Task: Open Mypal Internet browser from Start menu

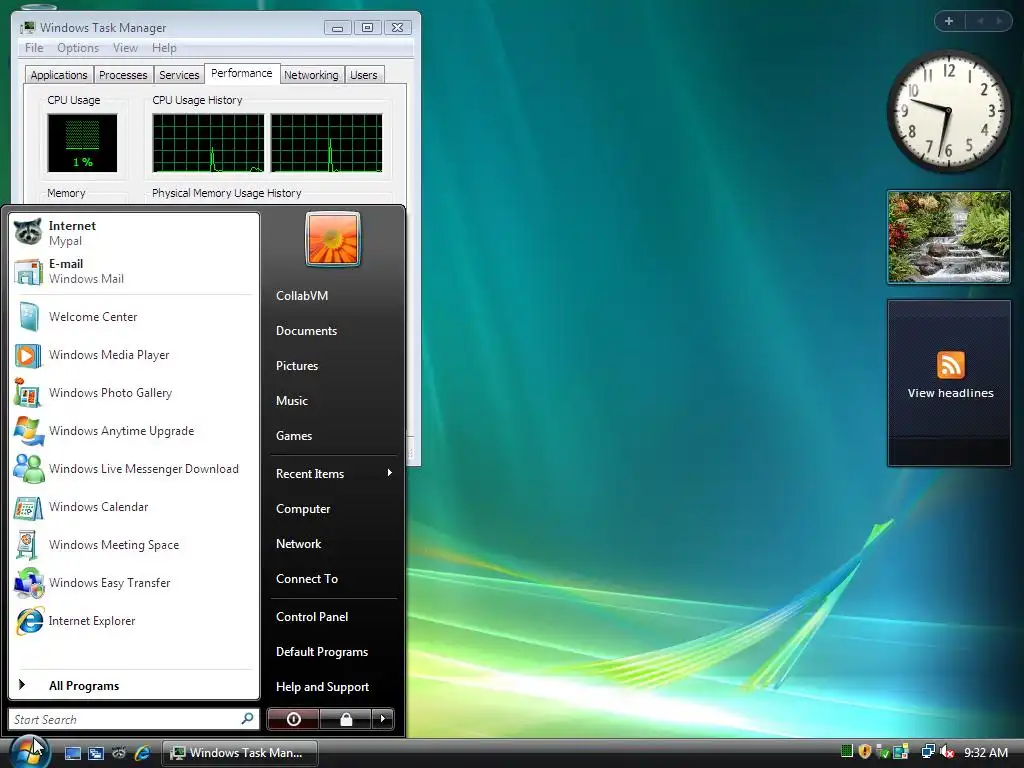Action: point(134,233)
